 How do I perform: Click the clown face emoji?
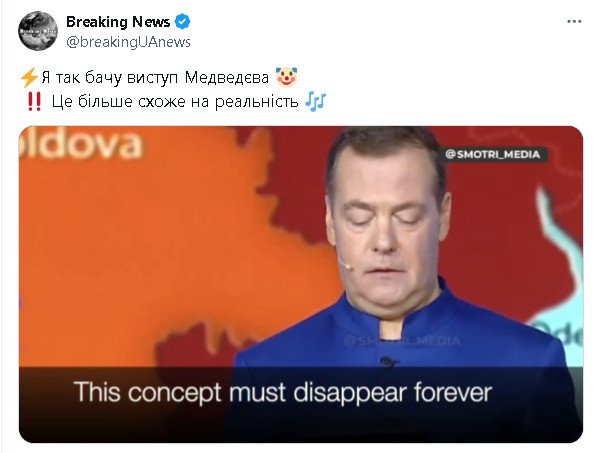[286, 77]
